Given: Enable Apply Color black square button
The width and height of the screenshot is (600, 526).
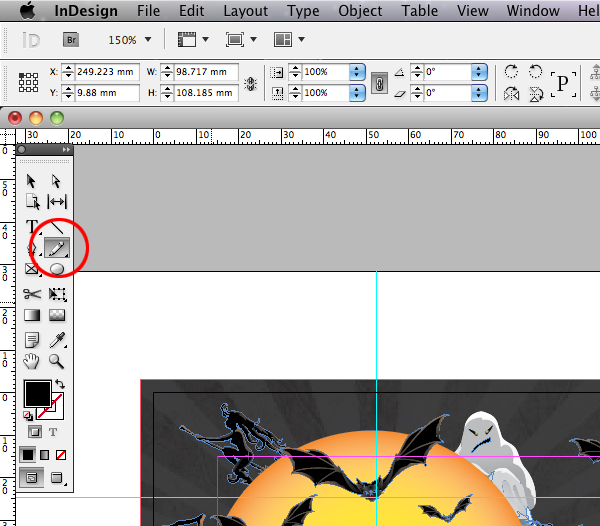Looking at the screenshot, I should point(28,455).
